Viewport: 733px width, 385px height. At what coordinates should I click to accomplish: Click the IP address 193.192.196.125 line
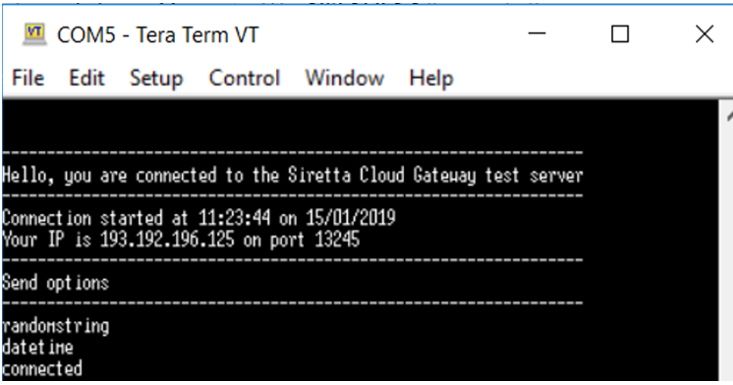(181, 239)
